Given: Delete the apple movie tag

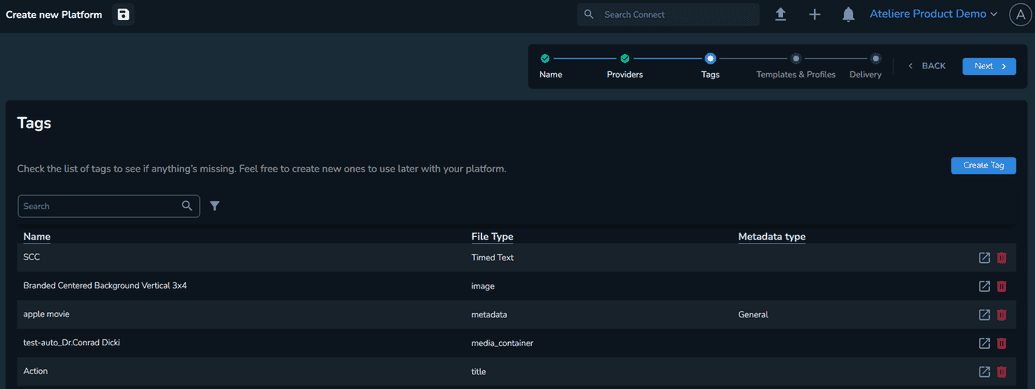Looking at the screenshot, I should coord(1001,315).
